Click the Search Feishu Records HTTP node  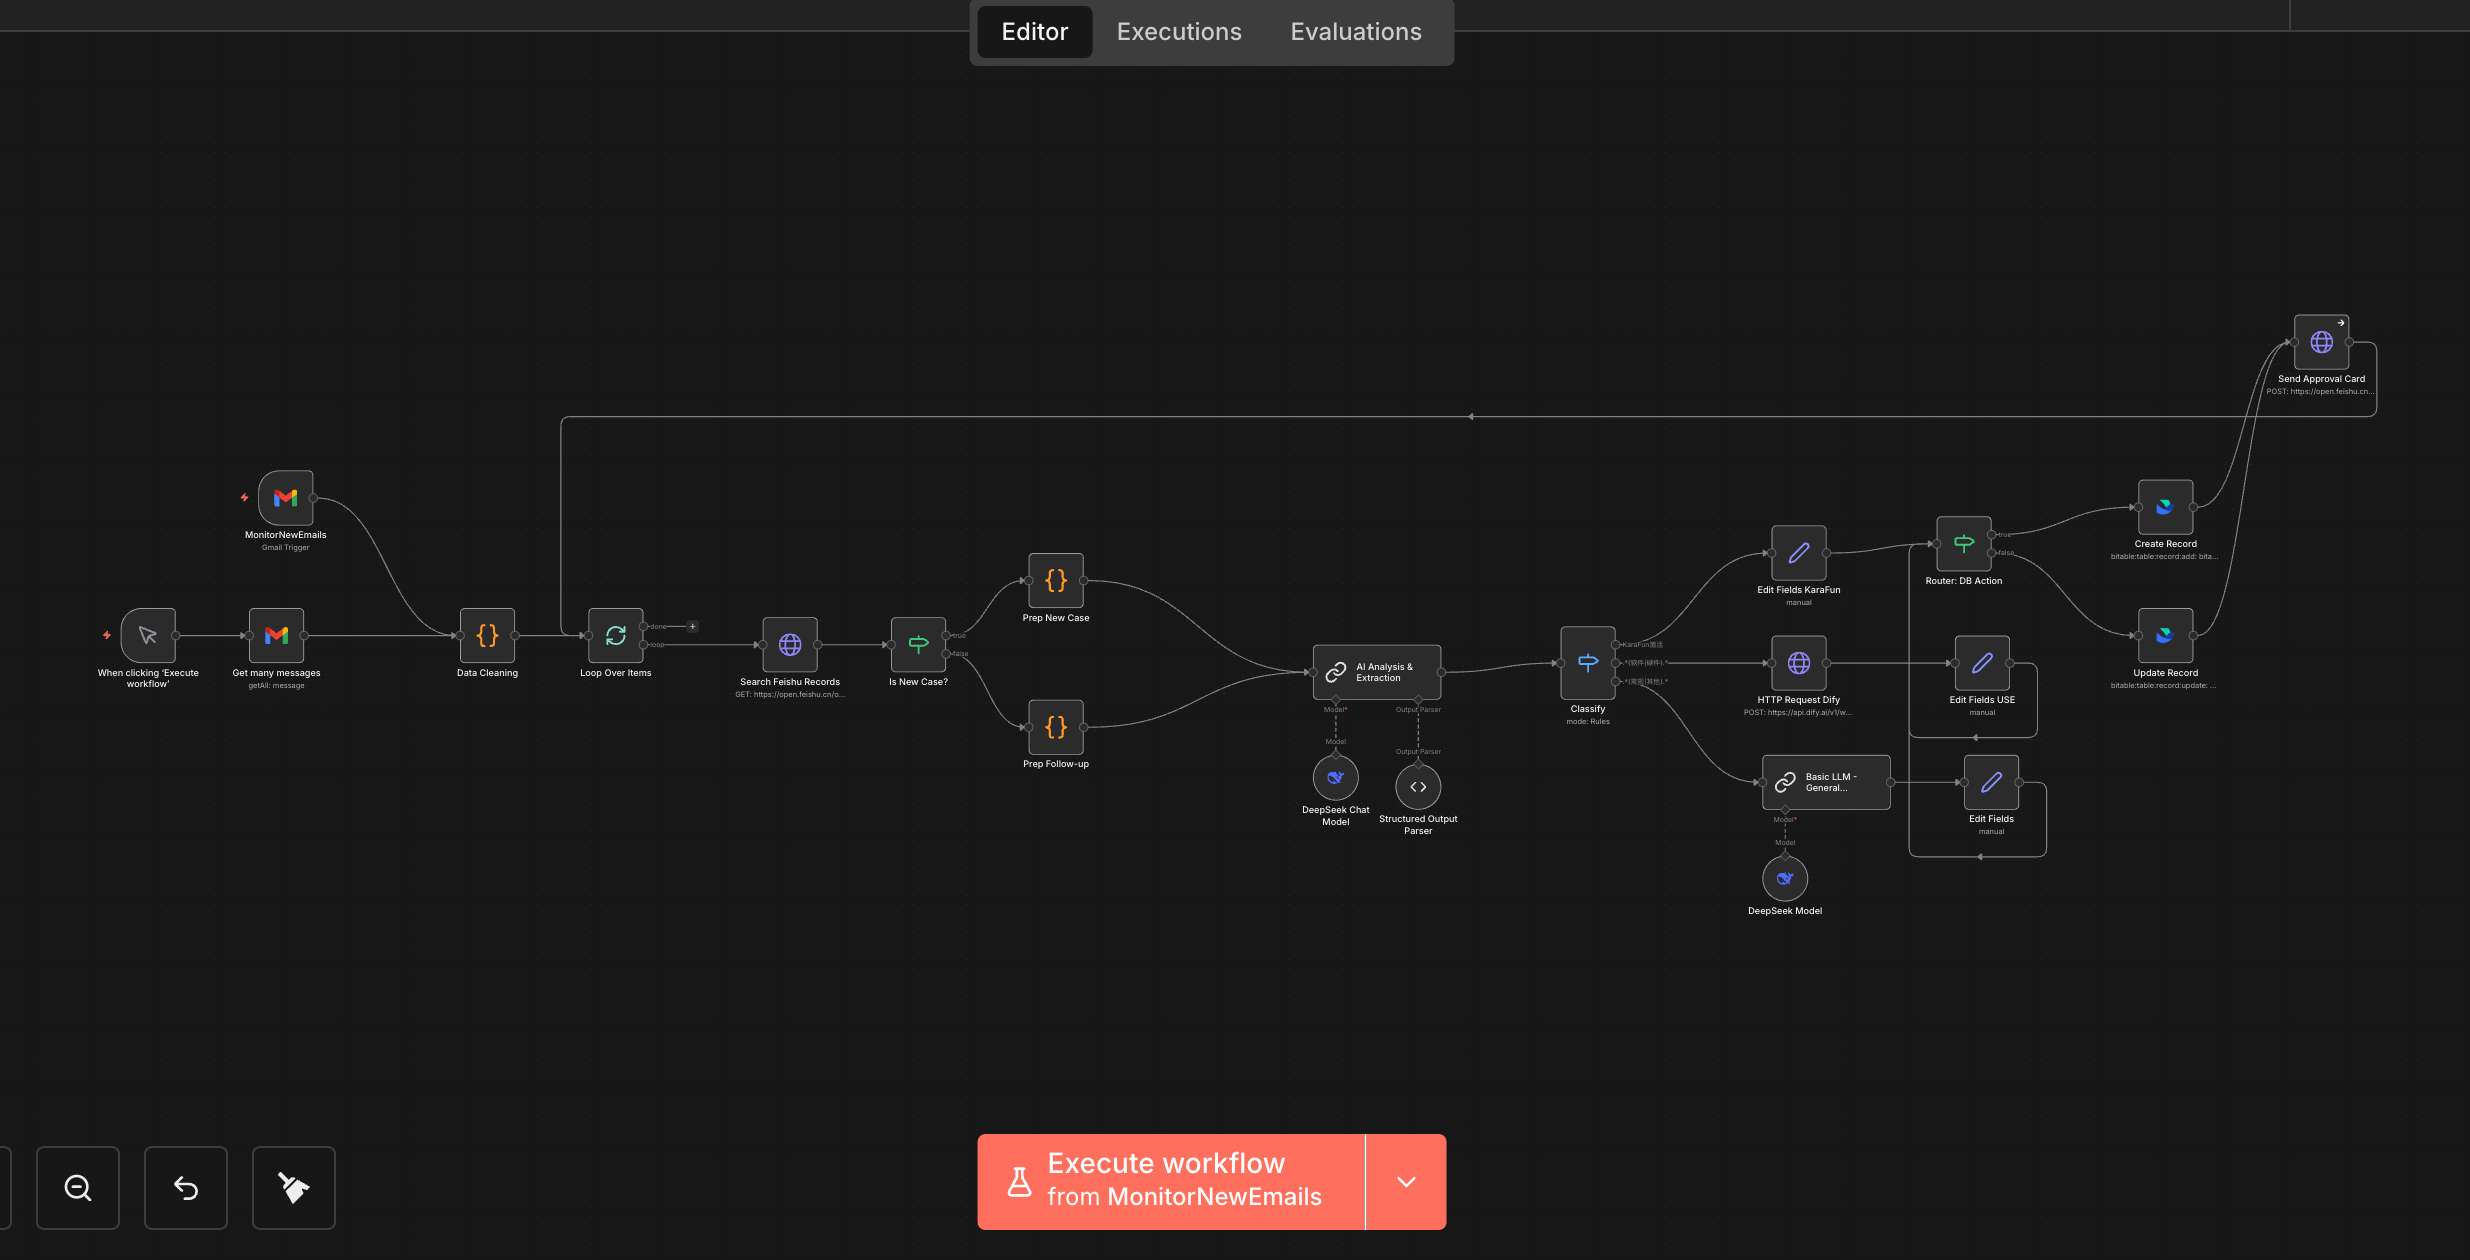[790, 645]
